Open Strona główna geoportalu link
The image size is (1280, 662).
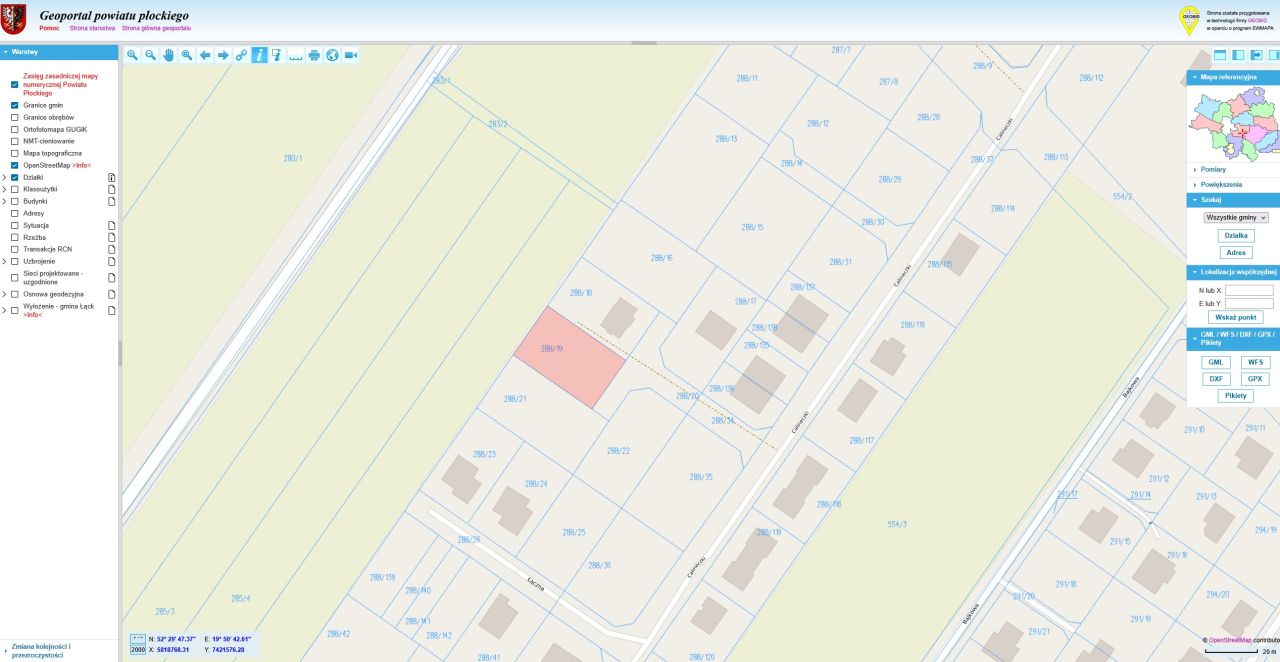(x=156, y=28)
